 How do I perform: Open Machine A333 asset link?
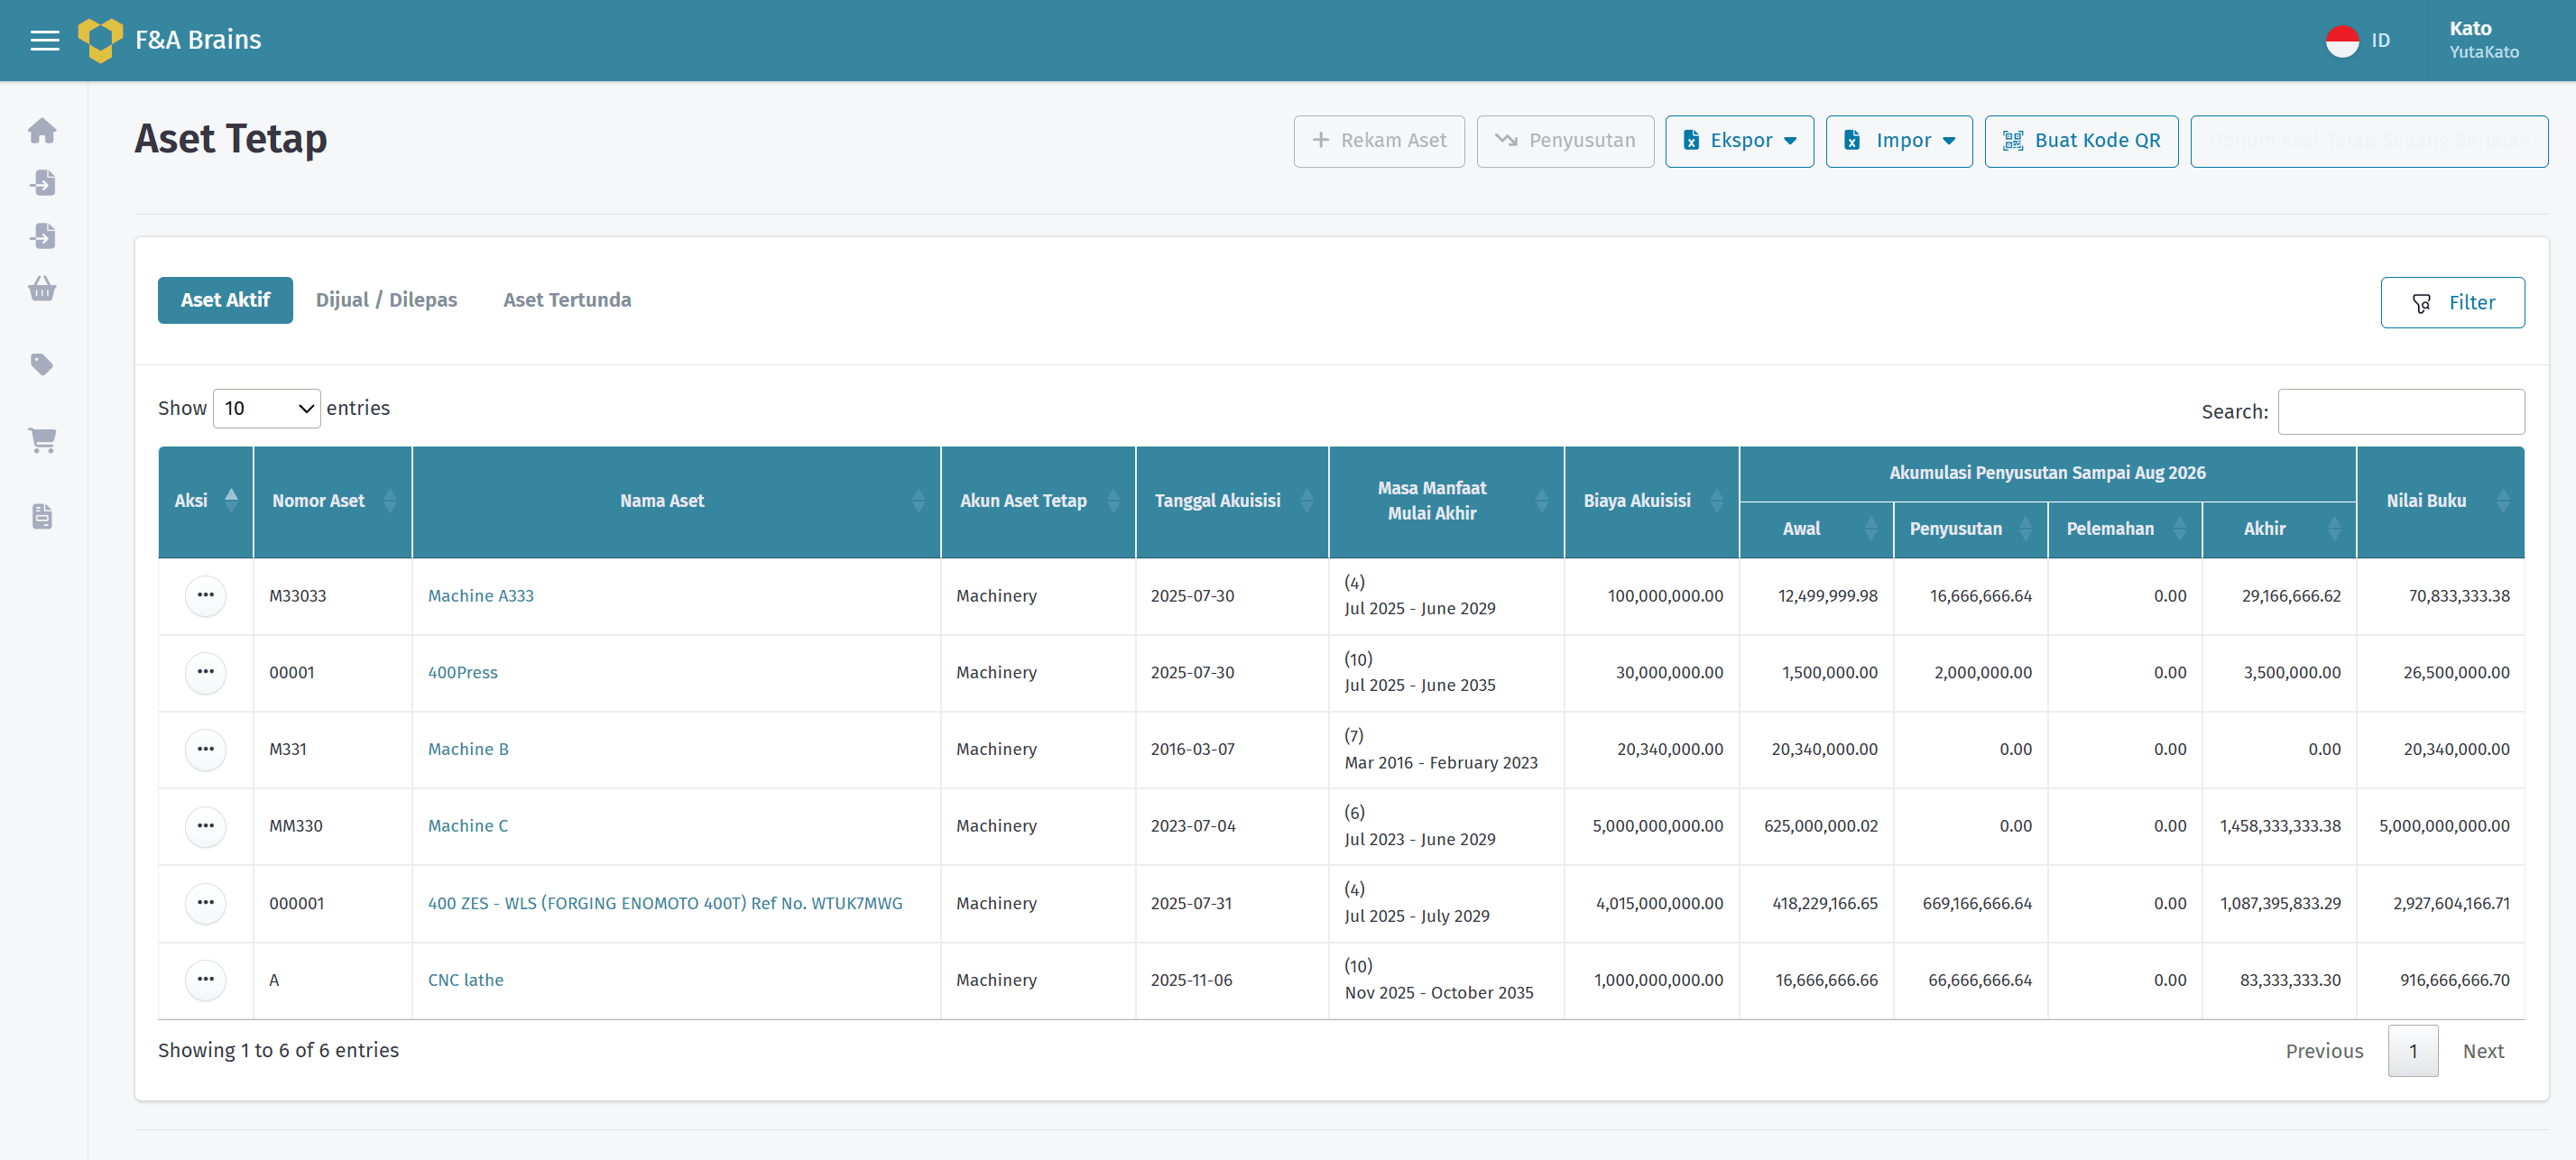point(481,596)
